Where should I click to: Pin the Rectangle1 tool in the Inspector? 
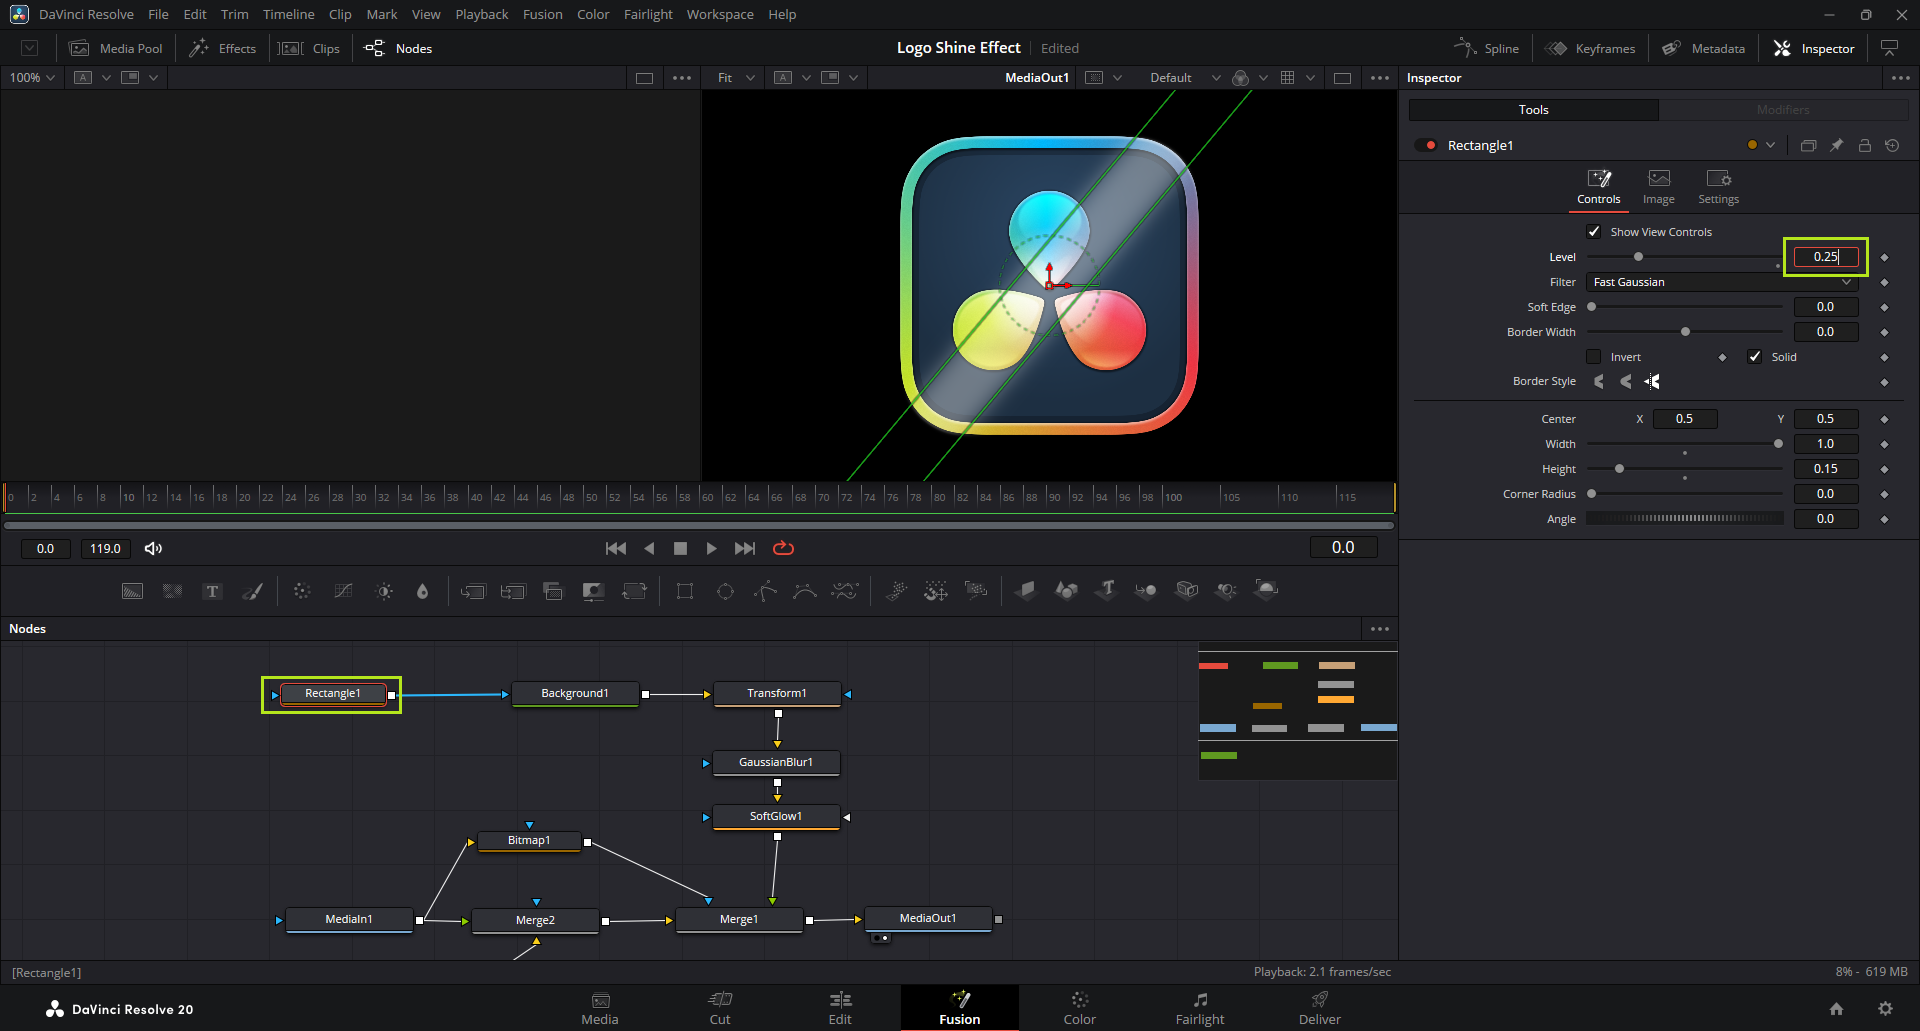point(1837,146)
